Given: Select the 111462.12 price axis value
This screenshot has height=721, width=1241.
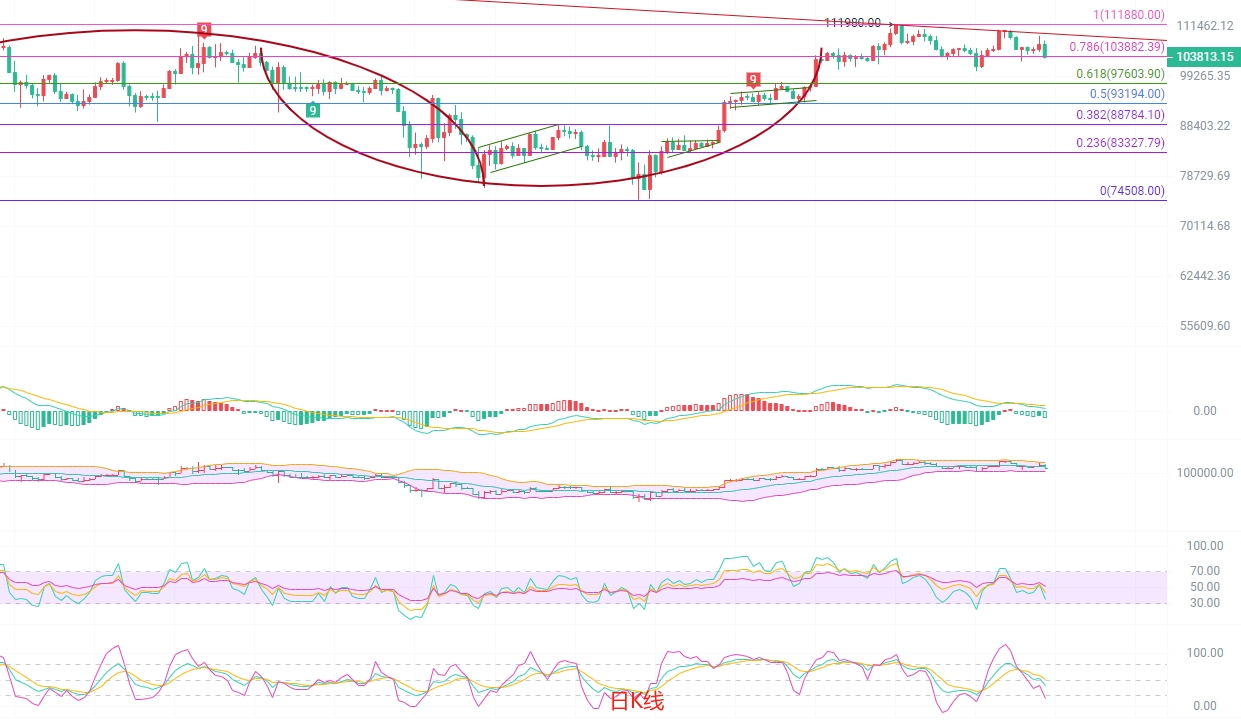Looking at the screenshot, I should click(1205, 25).
